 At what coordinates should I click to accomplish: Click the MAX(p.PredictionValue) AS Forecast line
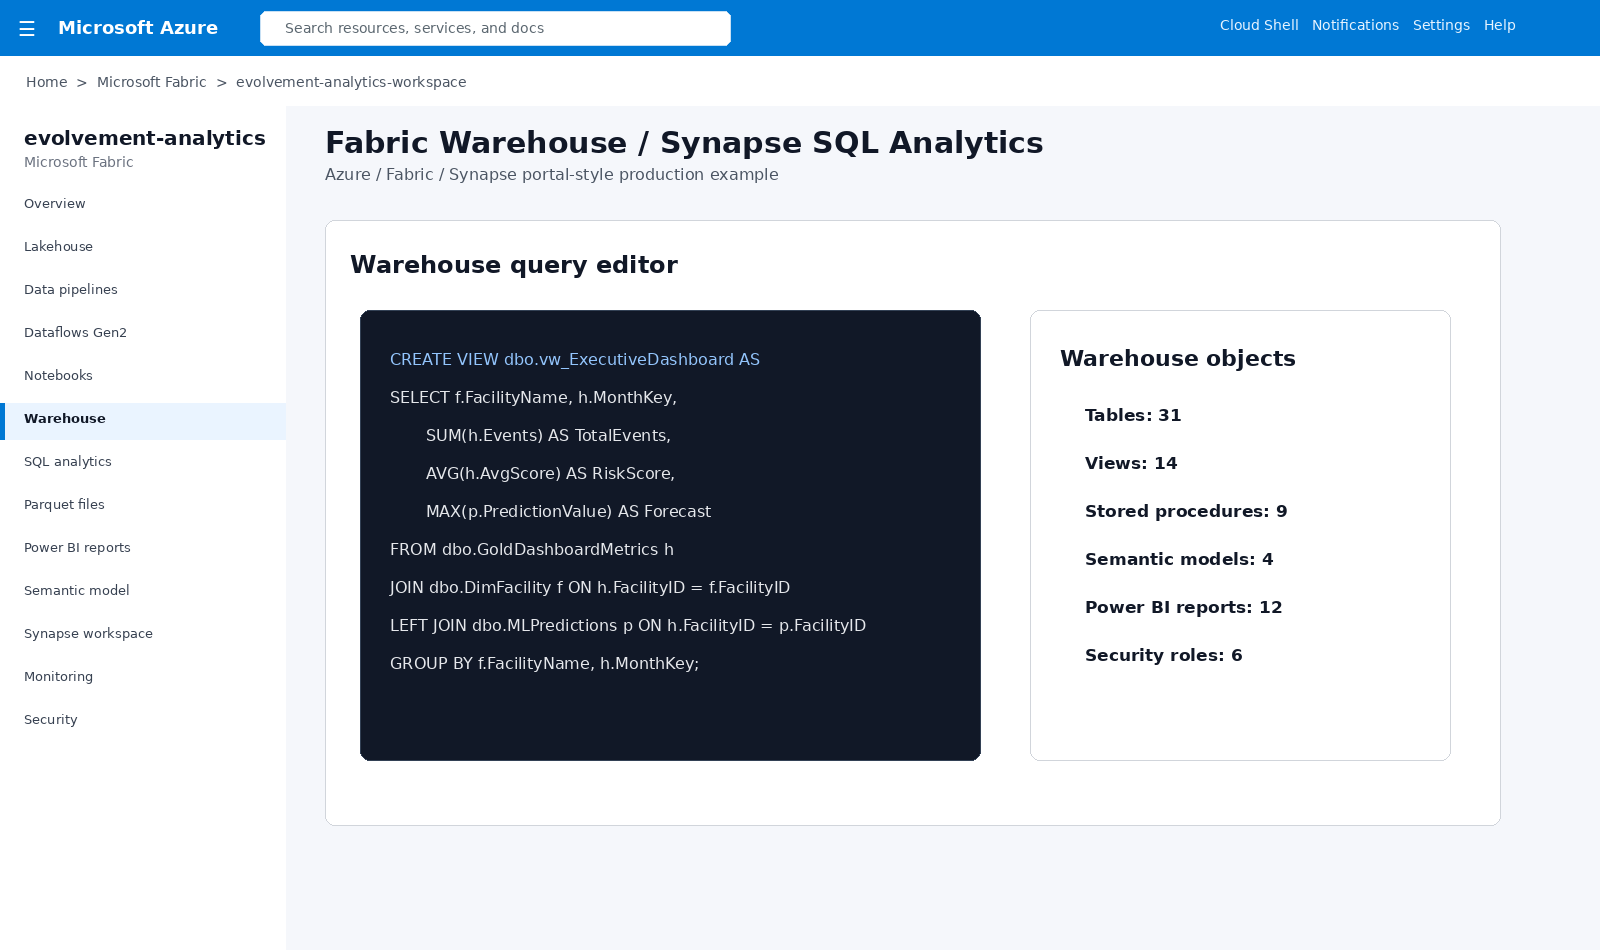[568, 511]
